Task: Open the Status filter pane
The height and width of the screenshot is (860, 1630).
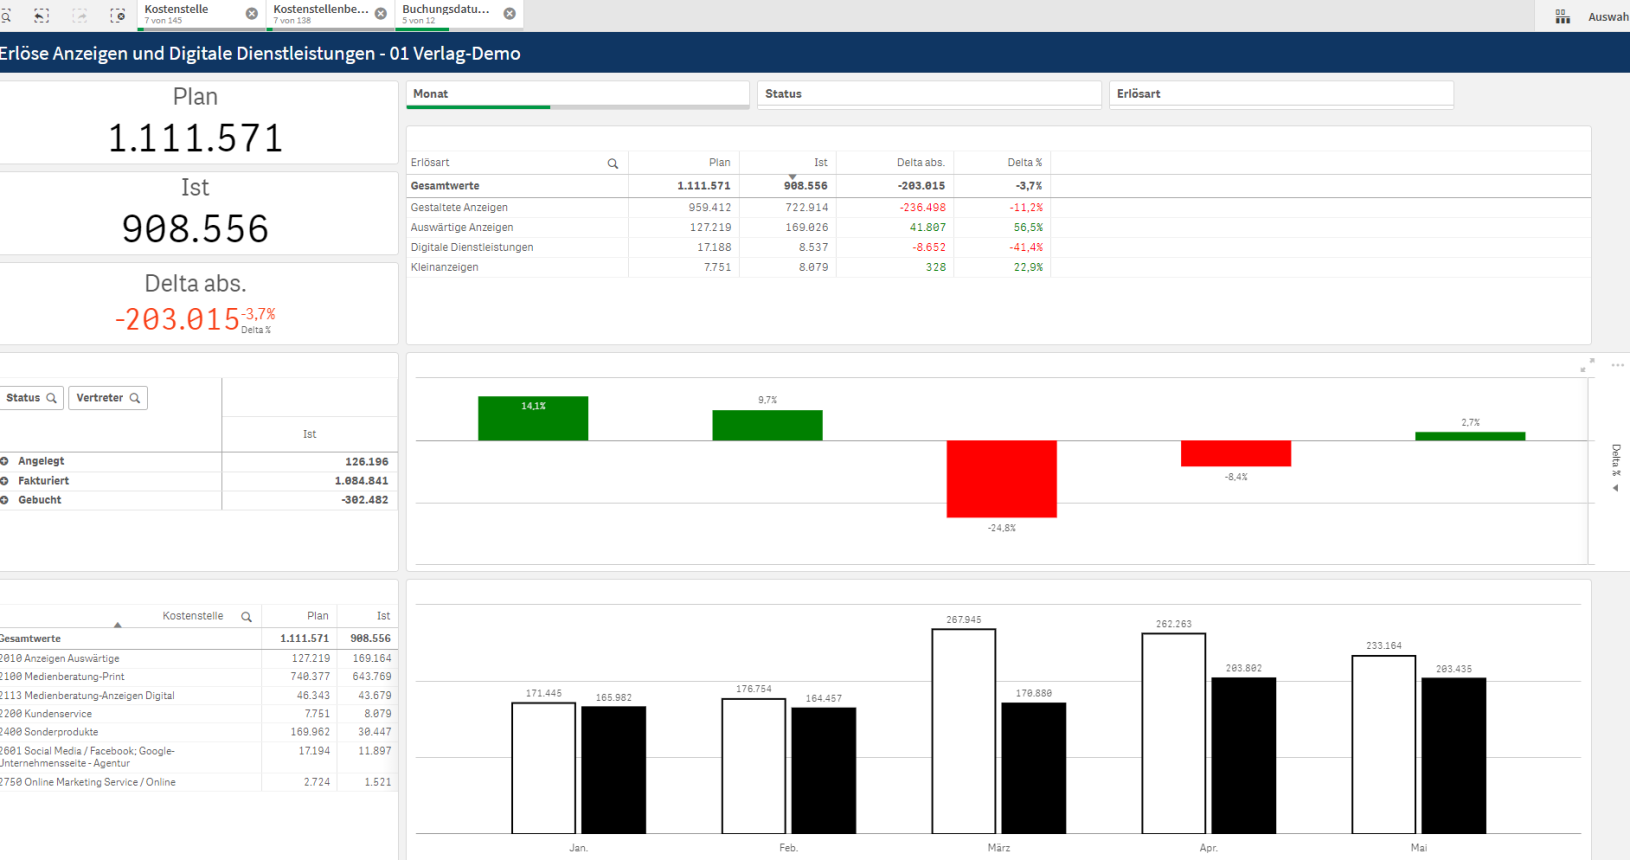Action: click(x=929, y=94)
